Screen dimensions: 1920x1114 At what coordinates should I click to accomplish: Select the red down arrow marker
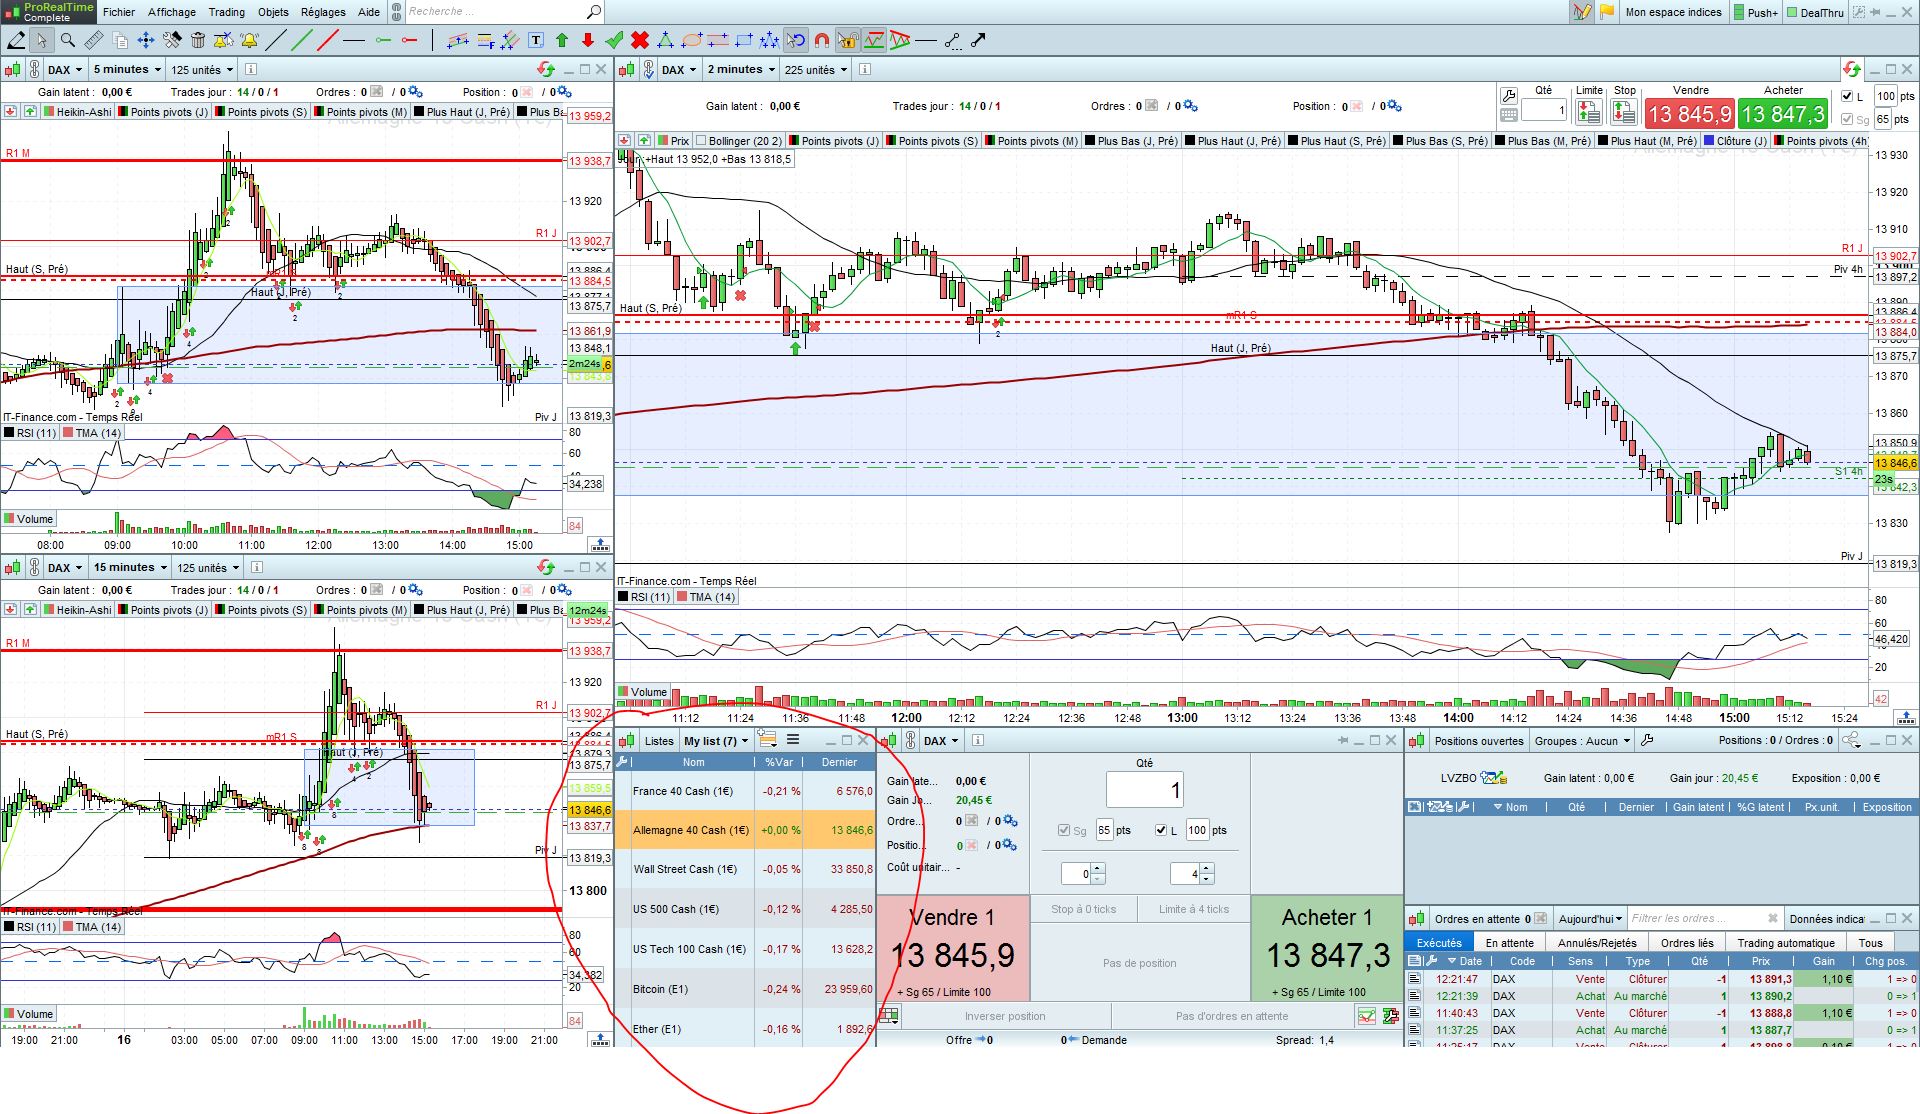pyautogui.click(x=587, y=41)
